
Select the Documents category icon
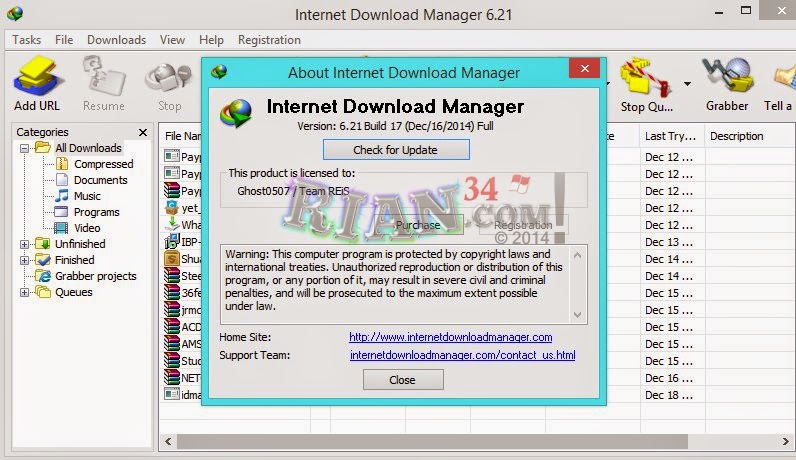[x=62, y=180]
